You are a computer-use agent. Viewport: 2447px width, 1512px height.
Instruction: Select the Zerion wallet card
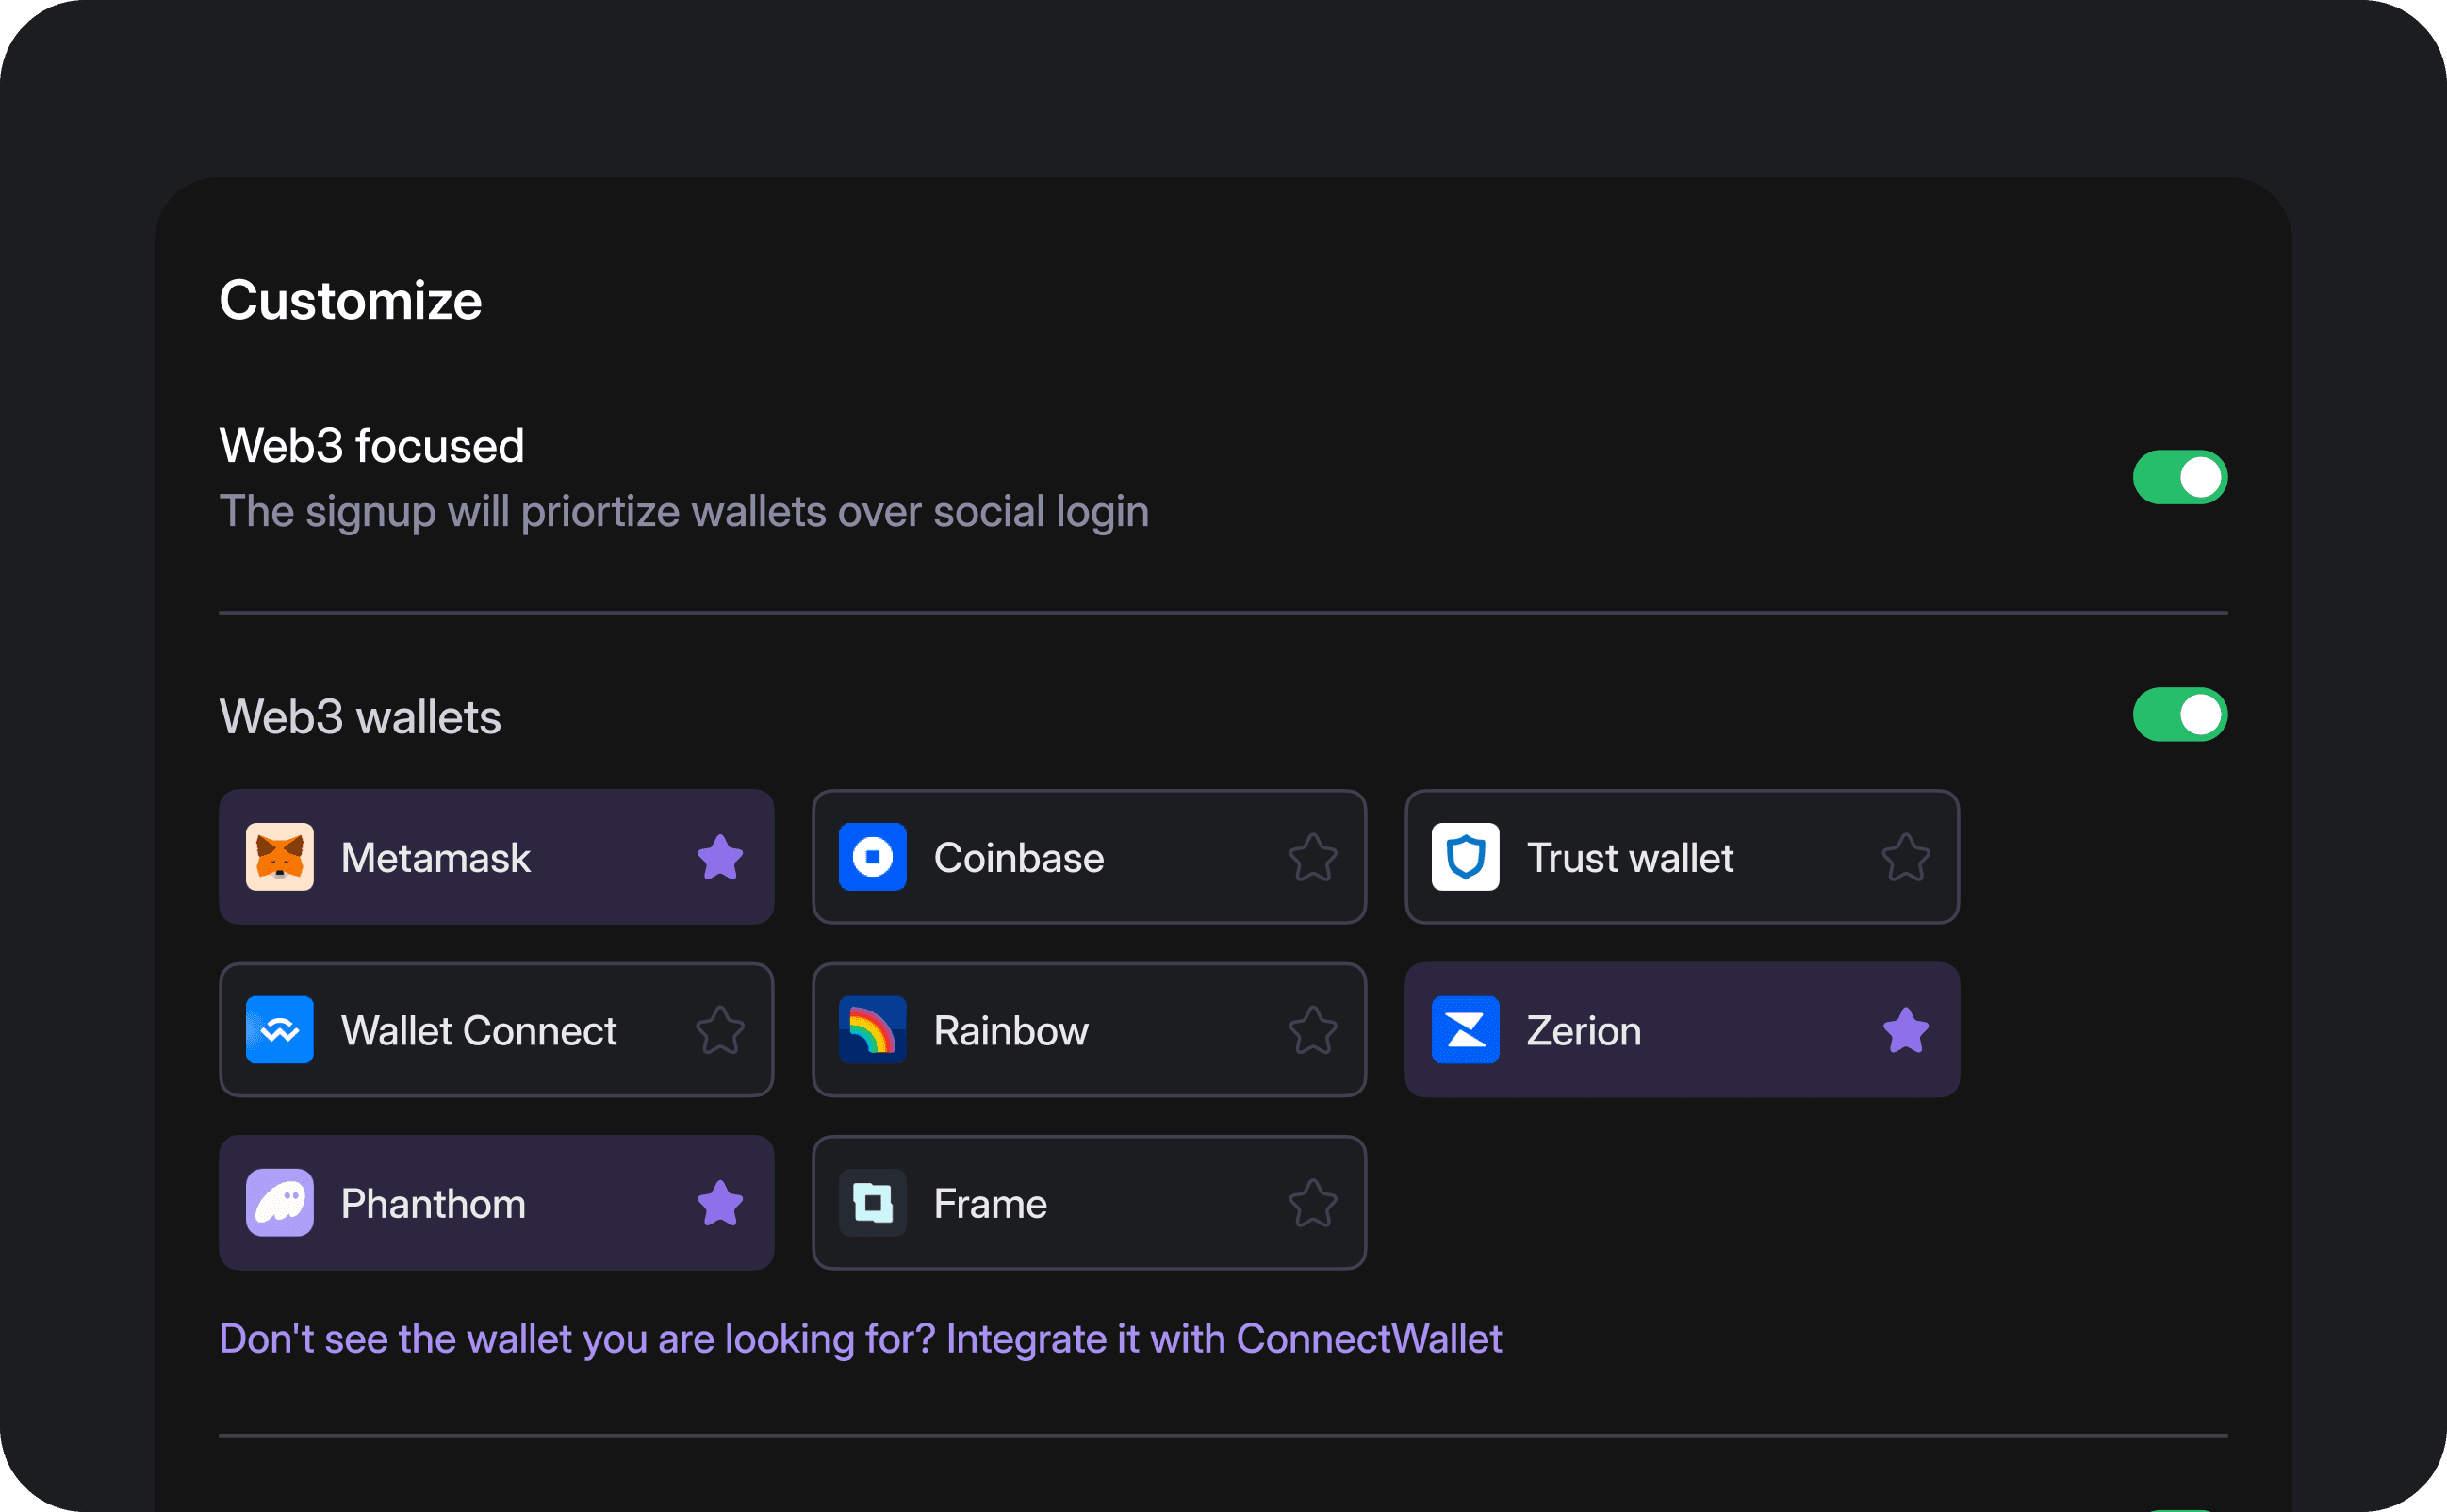[x=1683, y=1030]
